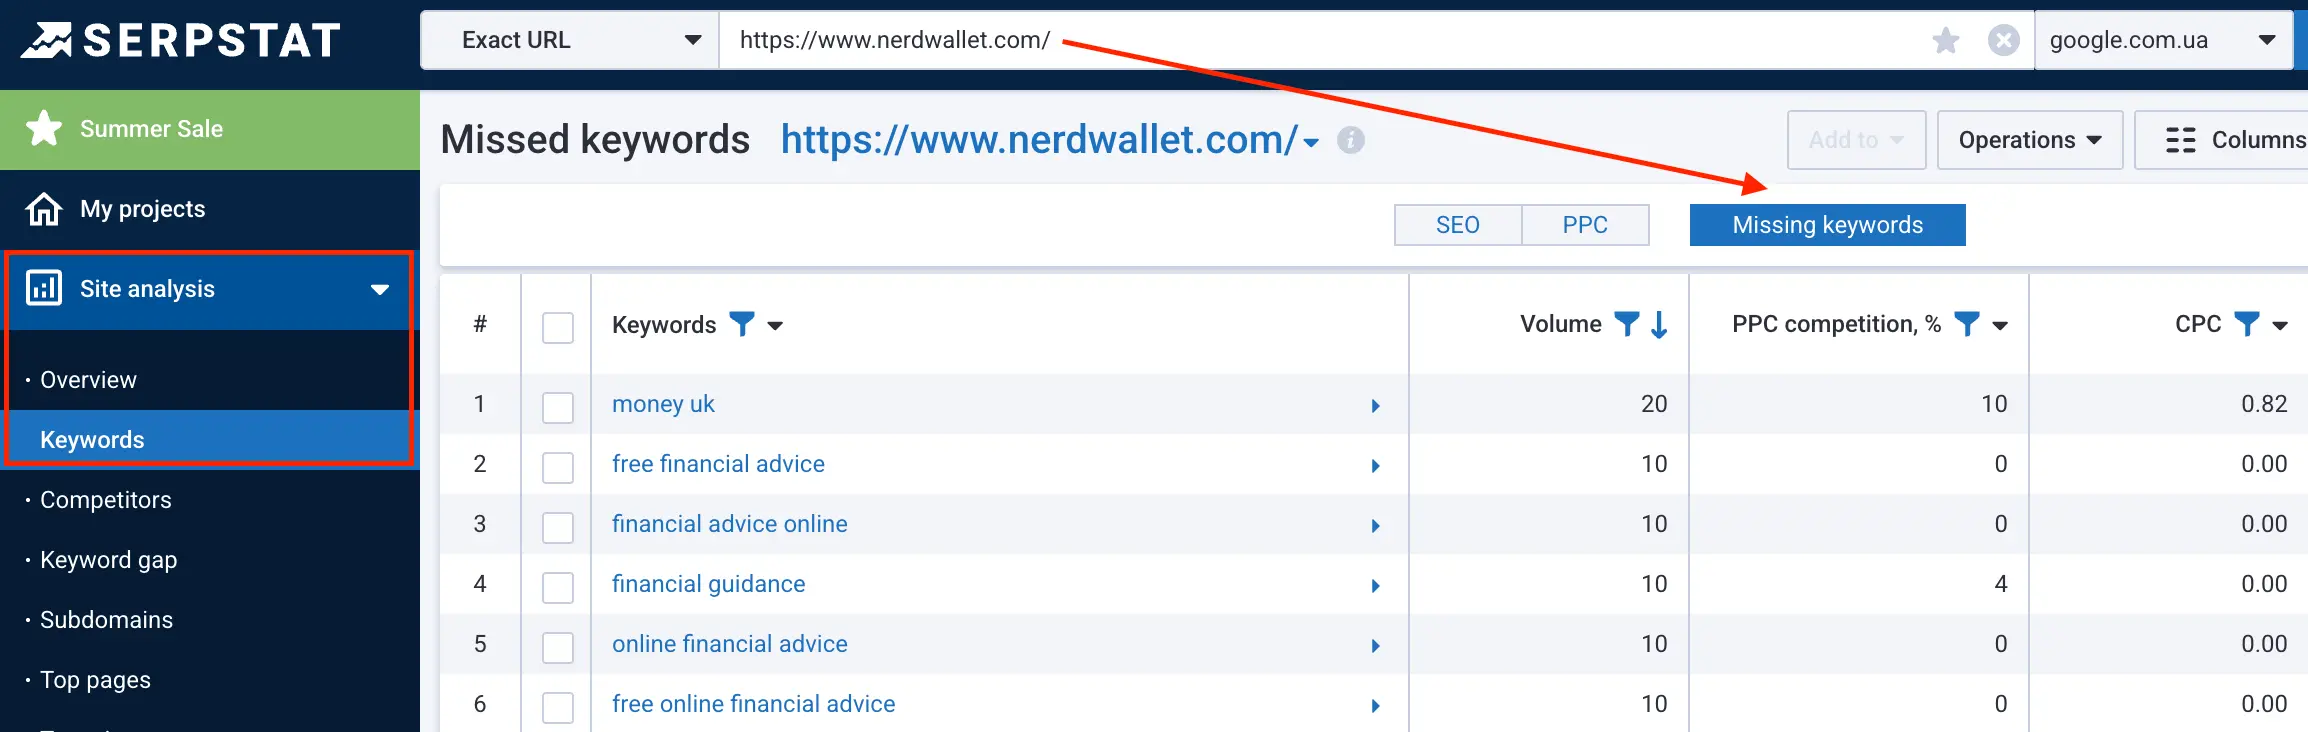This screenshot has height=732, width=2308.
Task: Switch to the PPC tab
Action: (x=1586, y=225)
